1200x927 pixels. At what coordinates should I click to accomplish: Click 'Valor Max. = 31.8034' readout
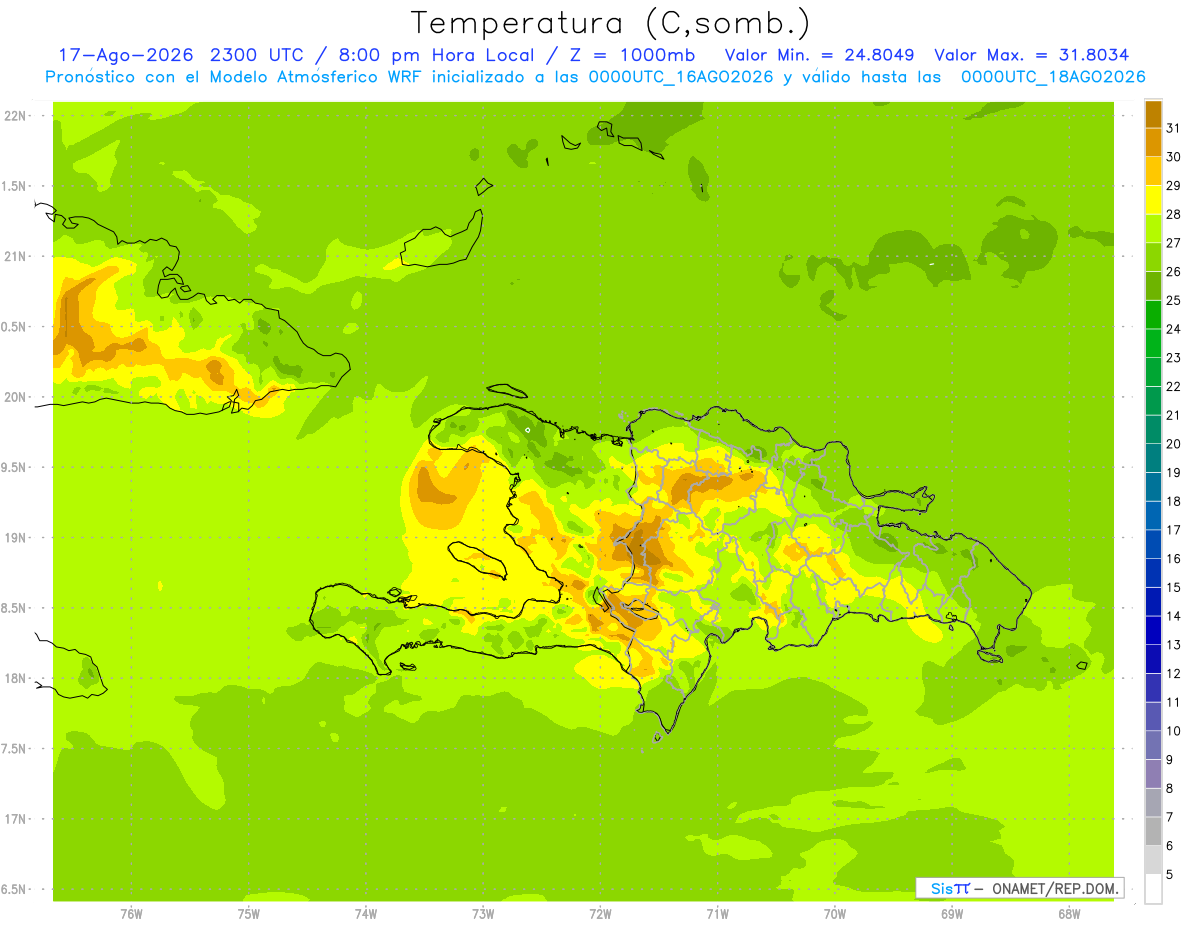pyautogui.click(x=1032, y=55)
